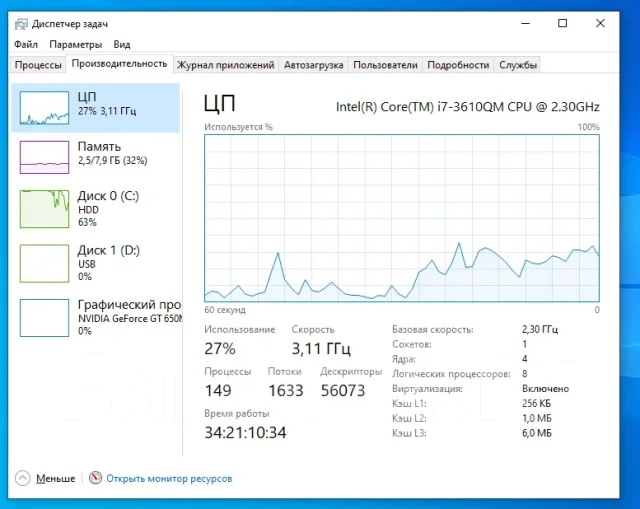
Task: Switch to the Службы tab
Action: (x=518, y=65)
